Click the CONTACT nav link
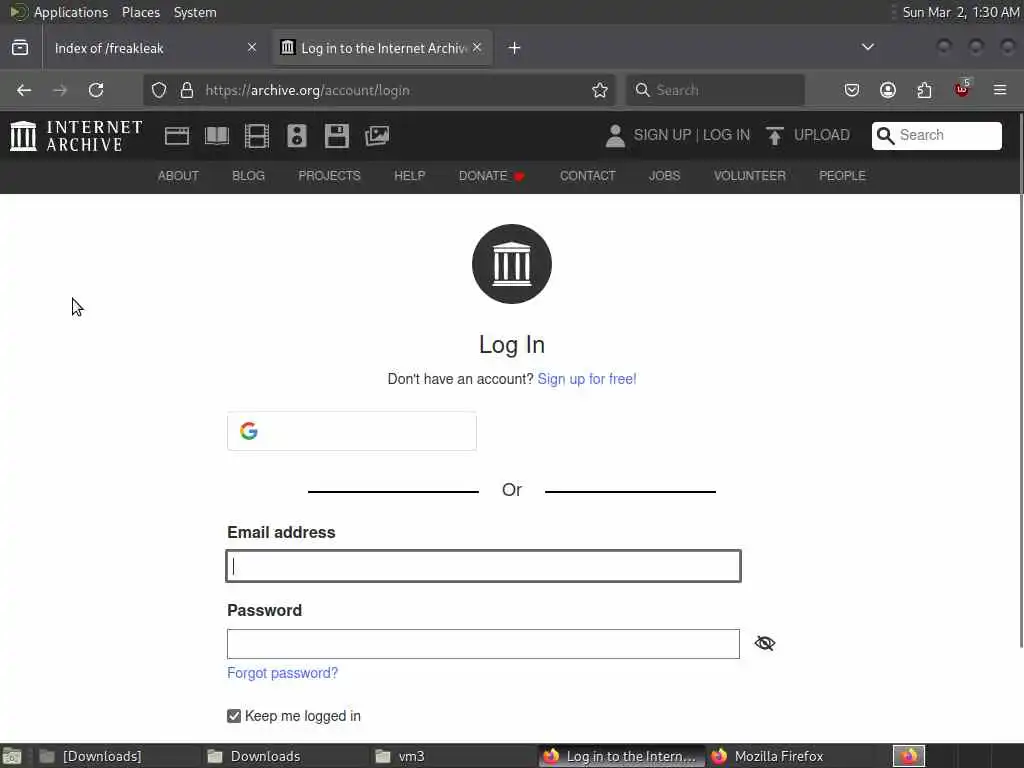Image resolution: width=1024 pixels, height=768 pixels. (587, 176)
